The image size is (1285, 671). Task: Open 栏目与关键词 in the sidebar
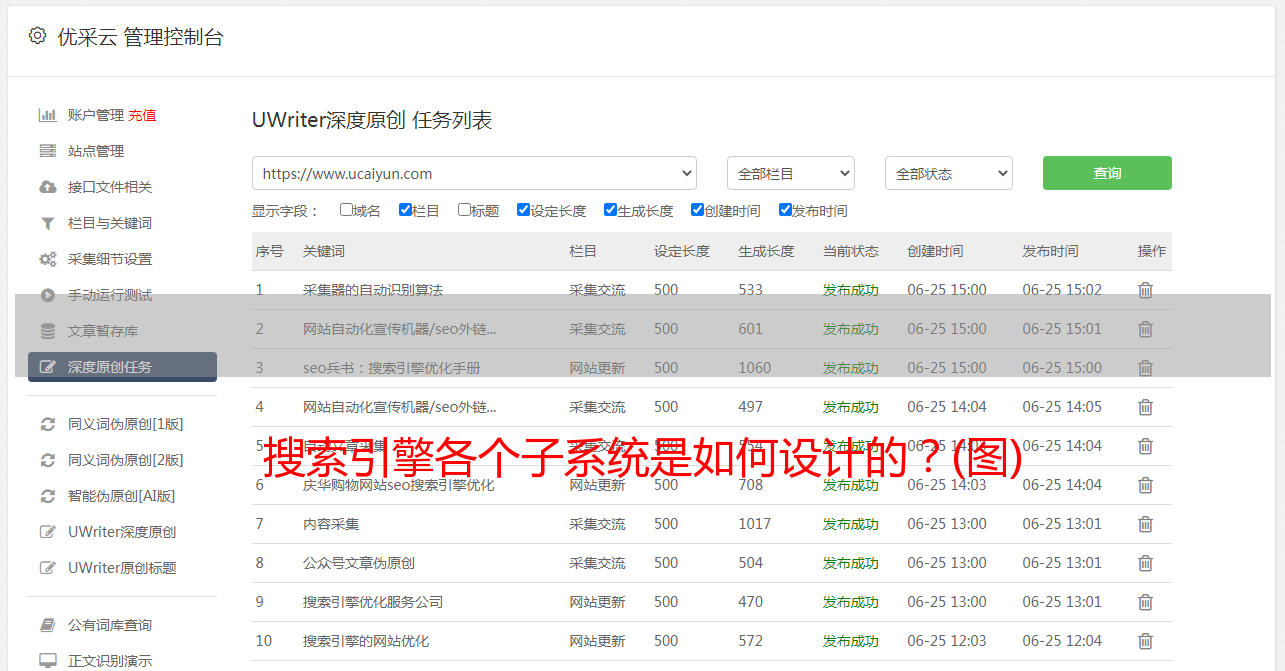point(110,223)
